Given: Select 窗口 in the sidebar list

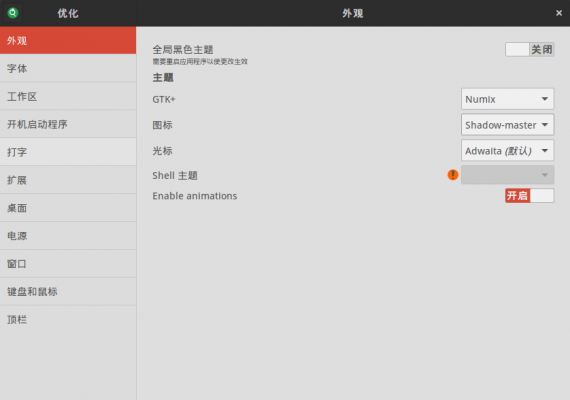Looking at the screenshot, I should 68,264.
